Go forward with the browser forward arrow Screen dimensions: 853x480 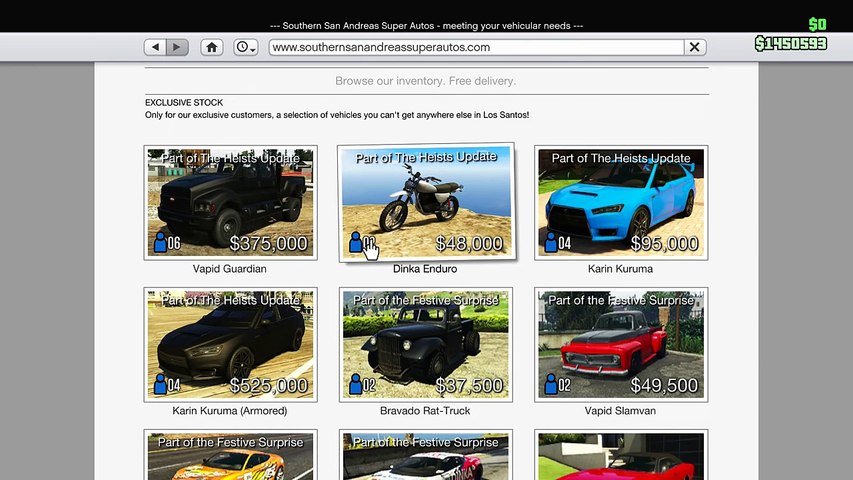pos(177,47)
